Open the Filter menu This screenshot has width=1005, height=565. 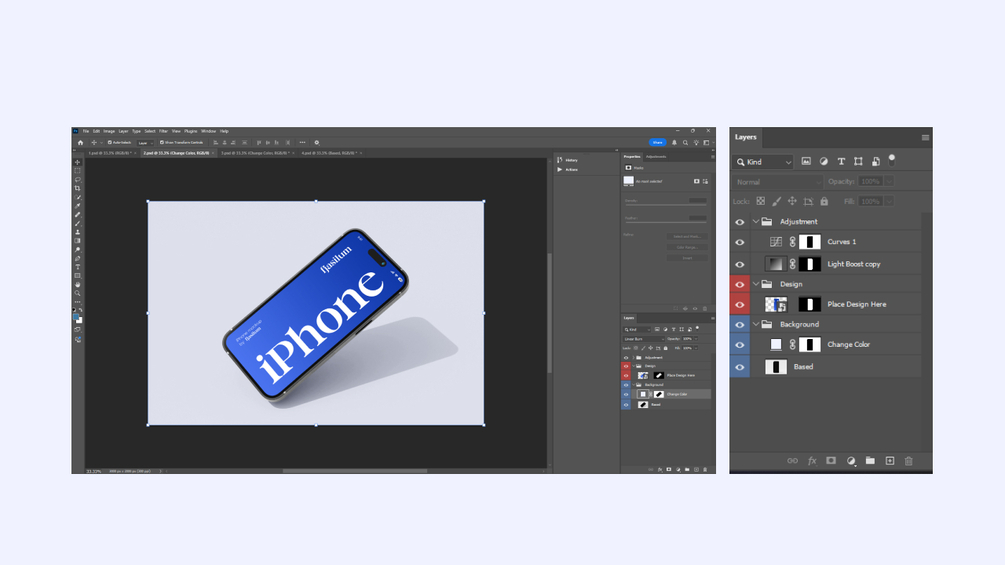[163, 131]
